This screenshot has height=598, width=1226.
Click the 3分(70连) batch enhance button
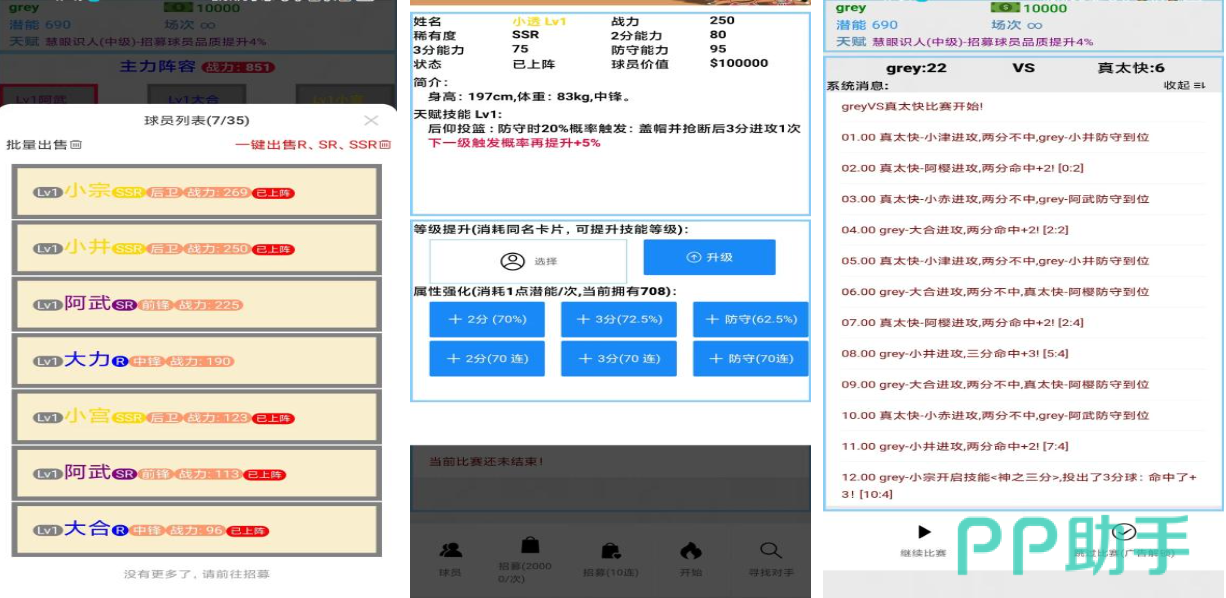click(618, 359)
